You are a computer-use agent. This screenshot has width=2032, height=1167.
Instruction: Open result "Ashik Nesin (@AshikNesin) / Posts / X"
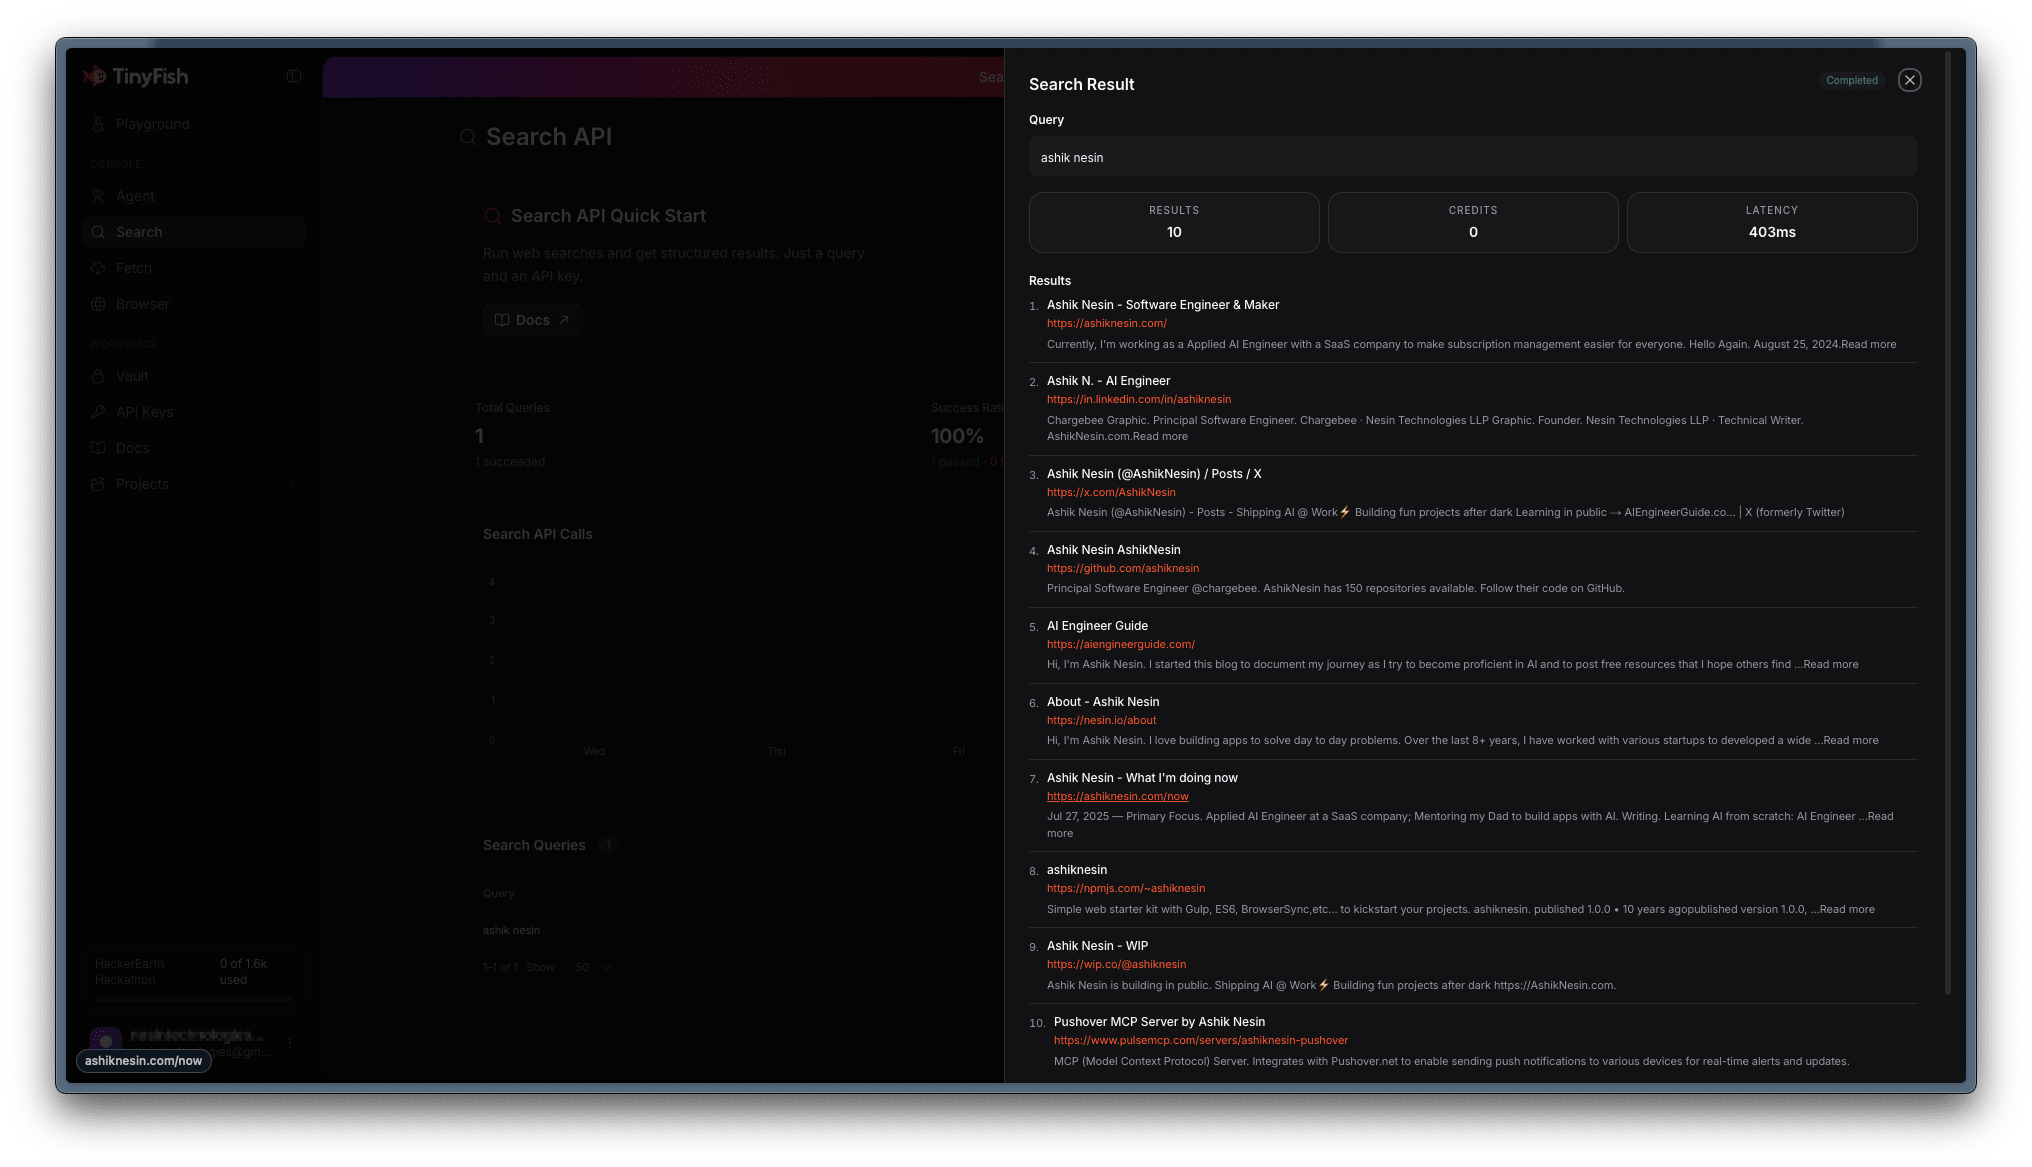click(x=1154, y=474)
